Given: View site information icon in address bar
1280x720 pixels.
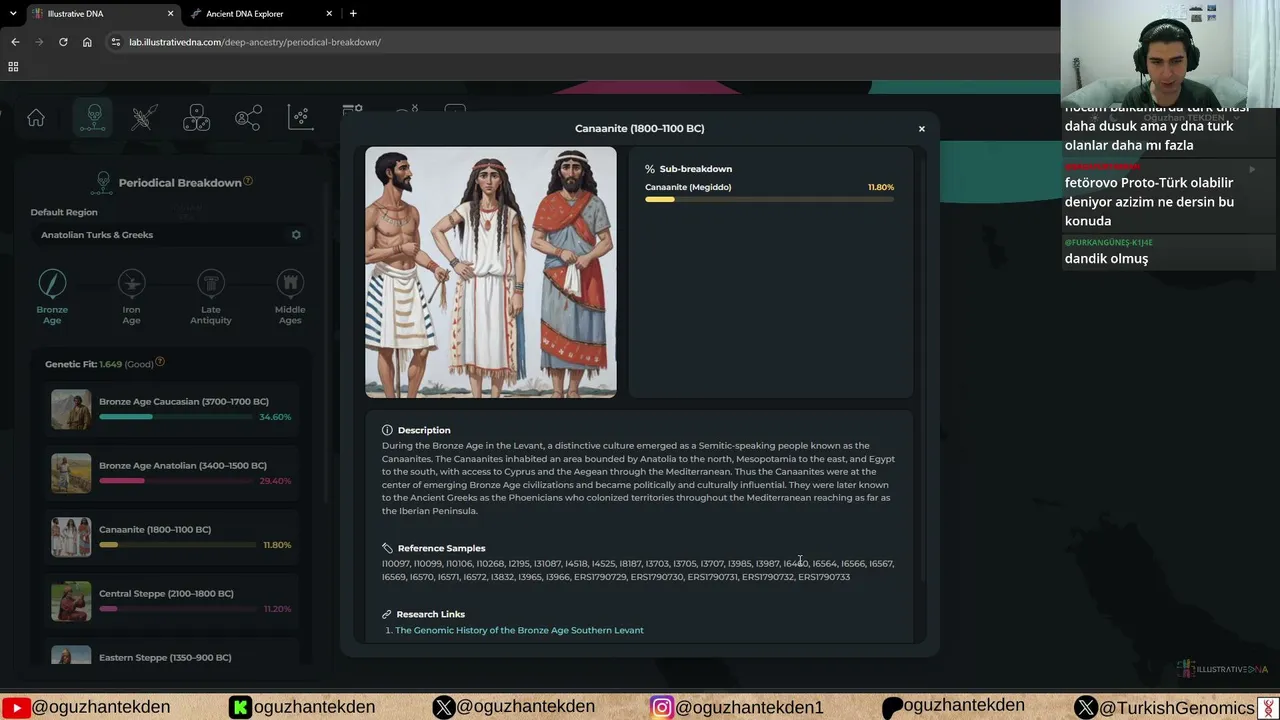Looking at the screenshot, I should coord(116,42).
